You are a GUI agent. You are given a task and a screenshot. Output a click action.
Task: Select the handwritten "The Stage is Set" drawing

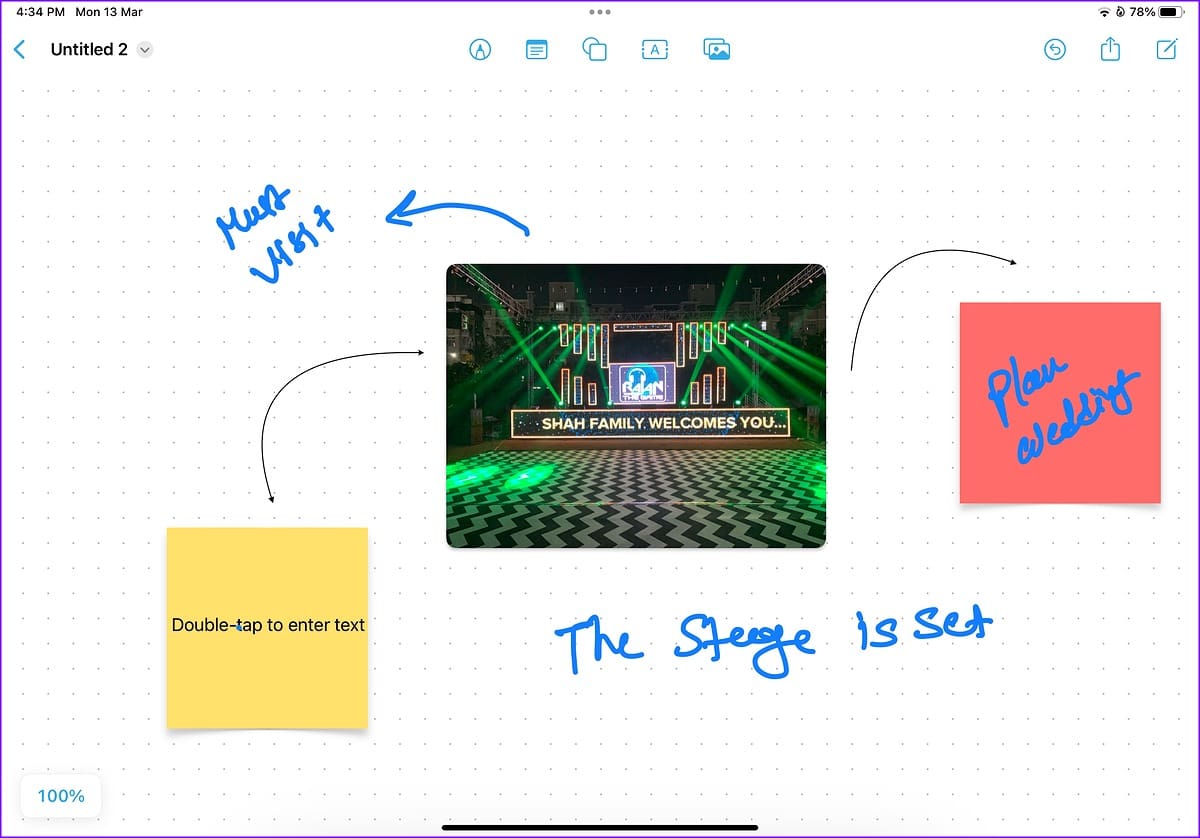click(x=773, y=639)
